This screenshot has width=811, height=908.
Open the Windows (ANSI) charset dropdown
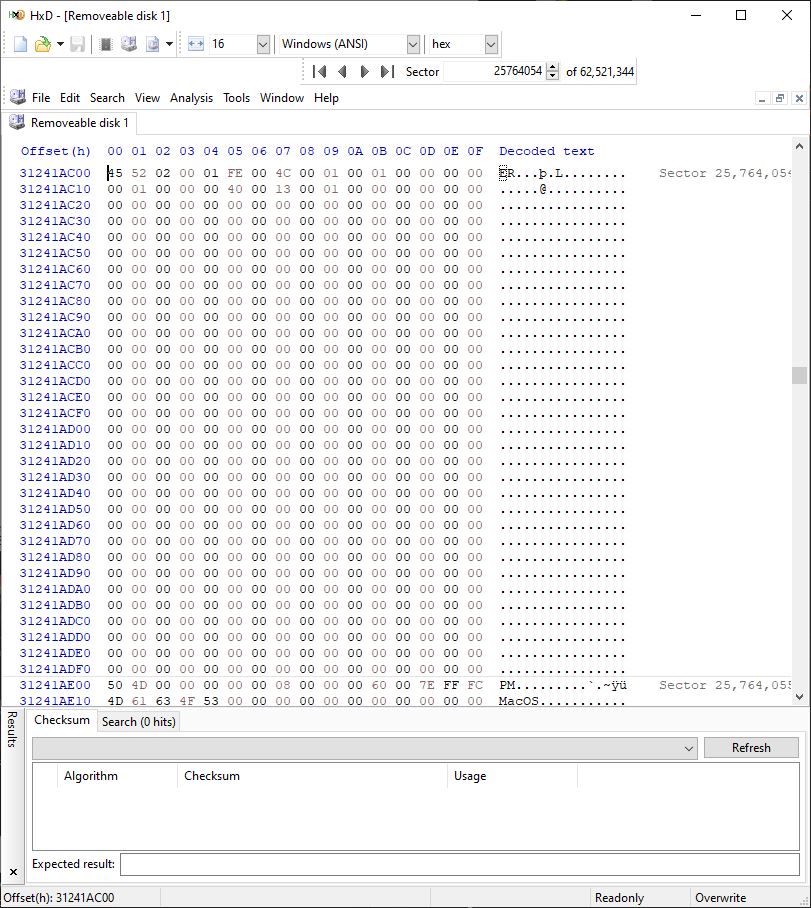[x=413, y=44]
